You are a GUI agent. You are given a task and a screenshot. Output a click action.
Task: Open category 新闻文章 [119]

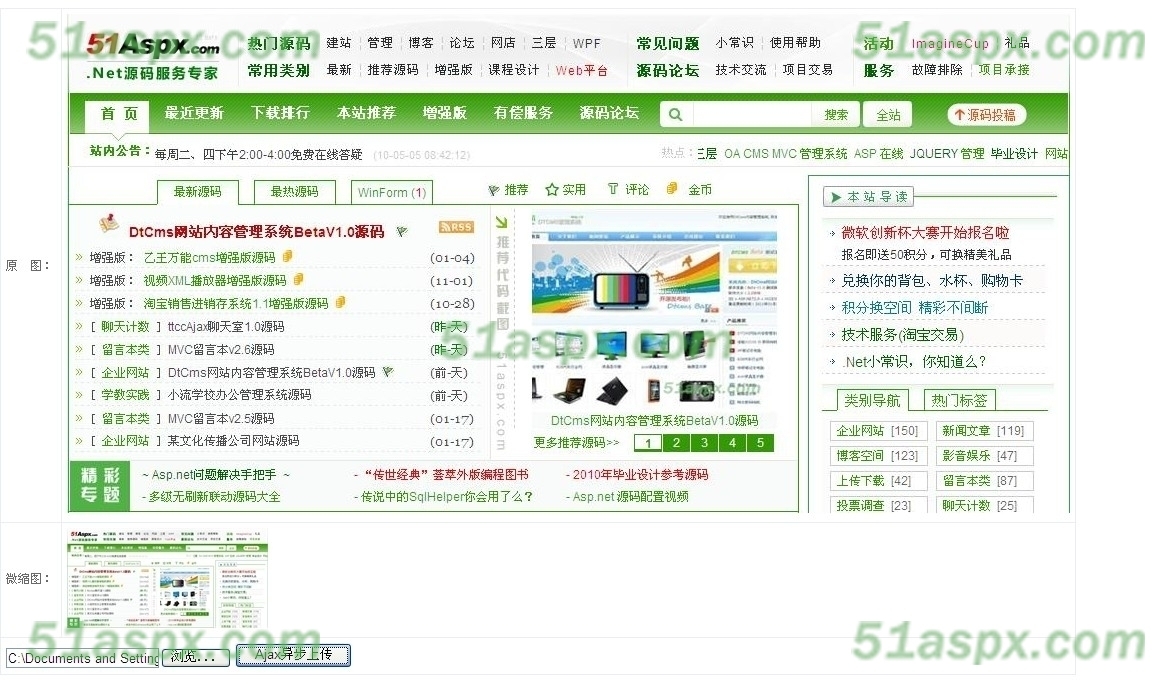(983, 431)
